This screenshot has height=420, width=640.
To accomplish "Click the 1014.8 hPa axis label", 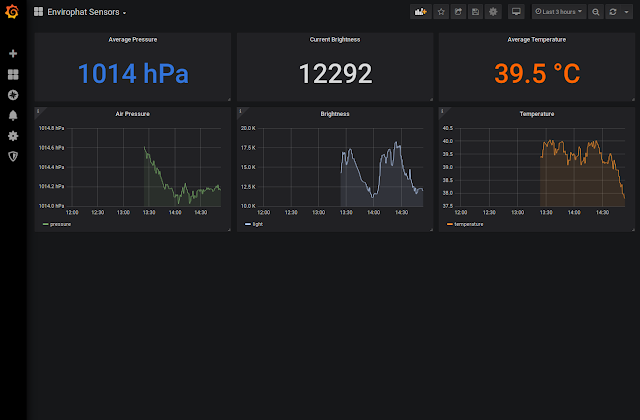I will [51, 128].
